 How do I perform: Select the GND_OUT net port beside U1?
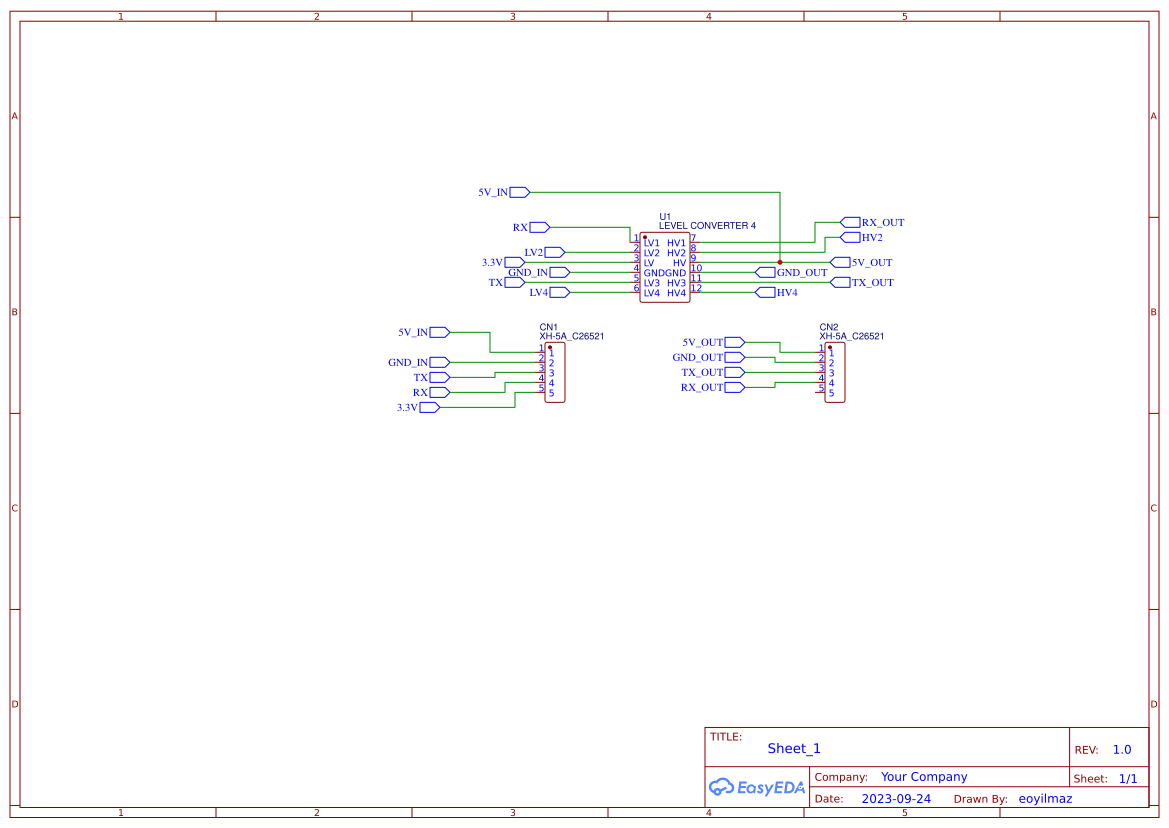tap(766, 273)
